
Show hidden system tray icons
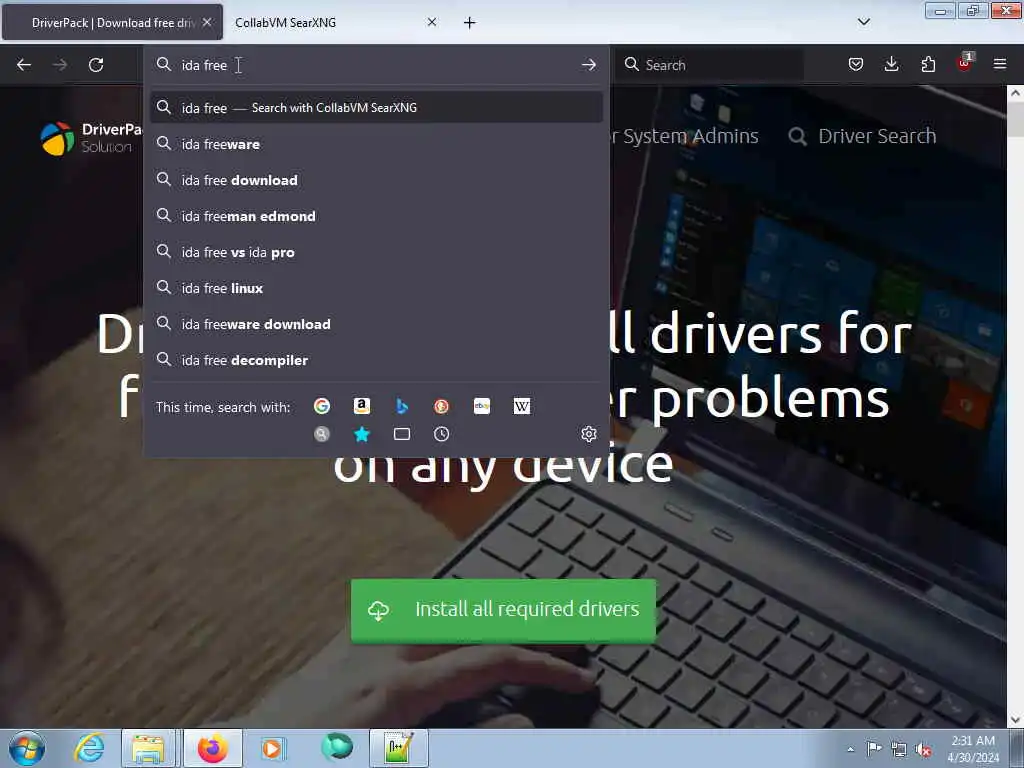(x=850, y=749)
